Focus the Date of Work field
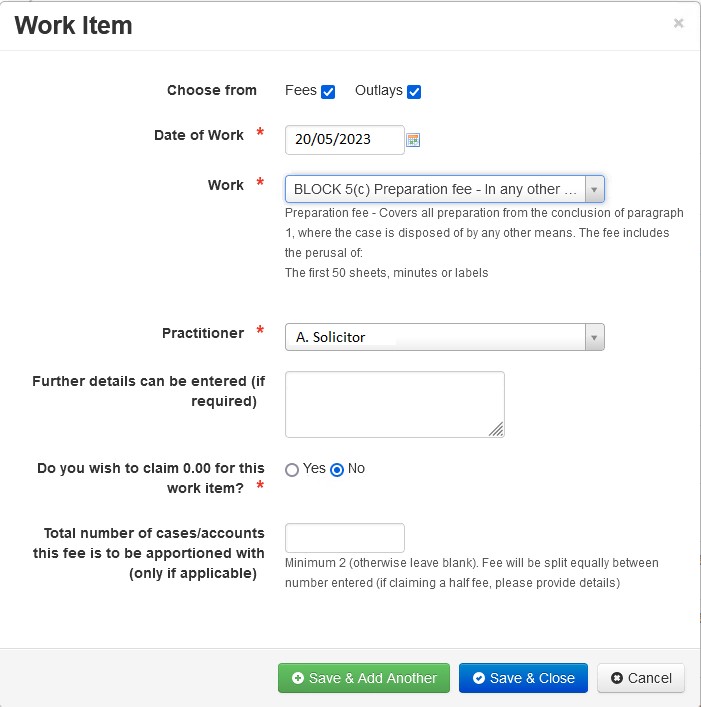Image resolution: width=701 pixels, height=707 pixels. click(345, 140)
